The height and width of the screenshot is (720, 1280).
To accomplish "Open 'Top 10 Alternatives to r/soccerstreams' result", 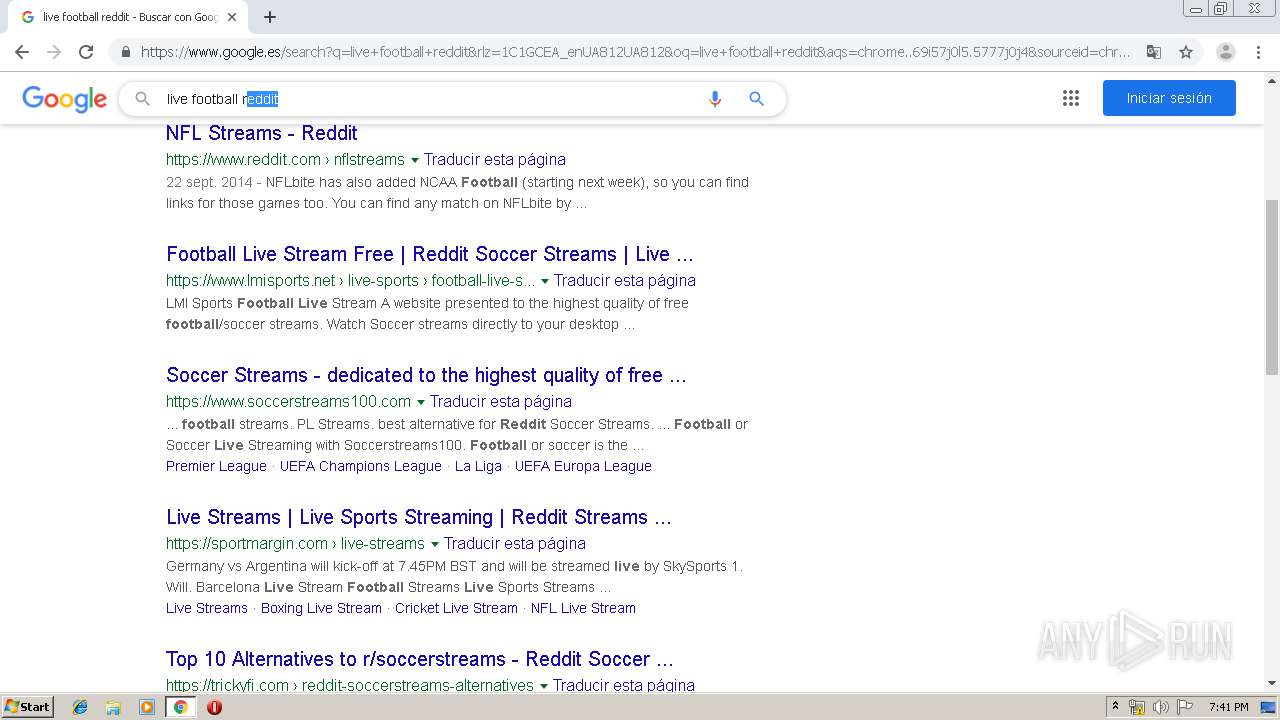I will point(420,659).
